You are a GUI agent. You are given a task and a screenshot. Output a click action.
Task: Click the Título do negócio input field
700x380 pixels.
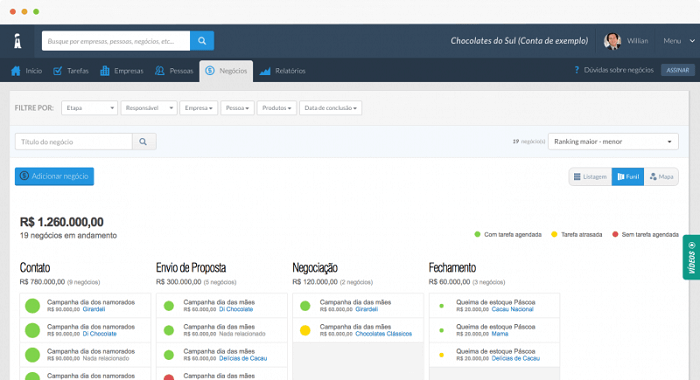pos(74,142)
